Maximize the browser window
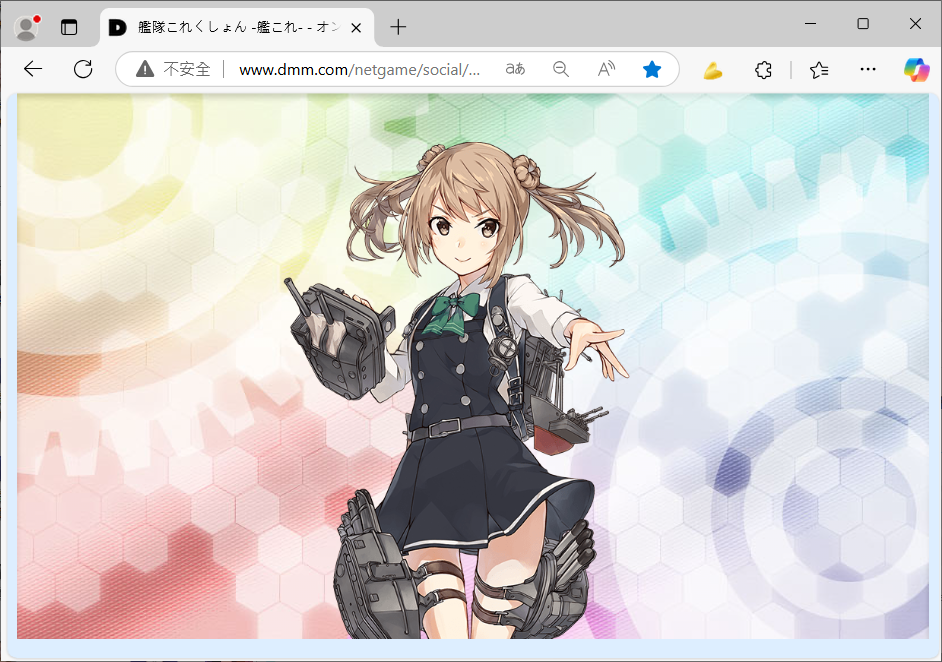The height and width of the screenshot is (662, 942). [x=863, y=24]
